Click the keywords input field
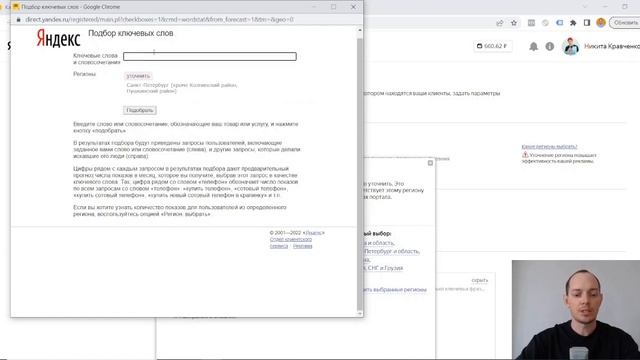 210,56
